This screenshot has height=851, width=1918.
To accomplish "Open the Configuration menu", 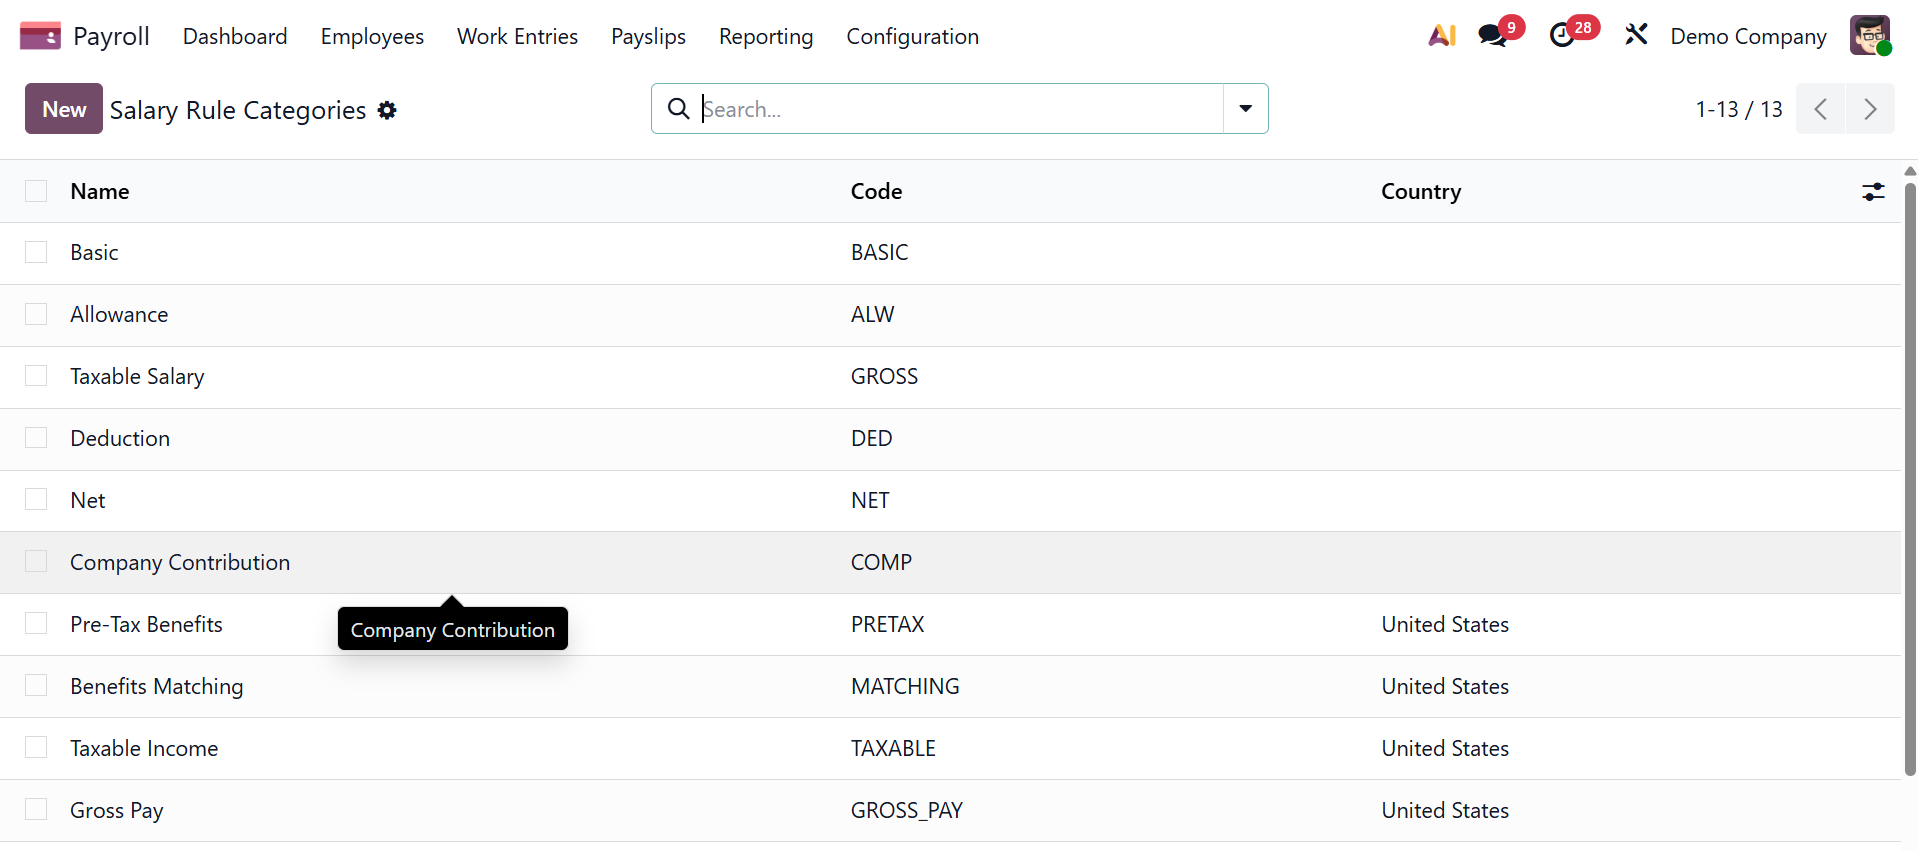I will pos(912,37).
